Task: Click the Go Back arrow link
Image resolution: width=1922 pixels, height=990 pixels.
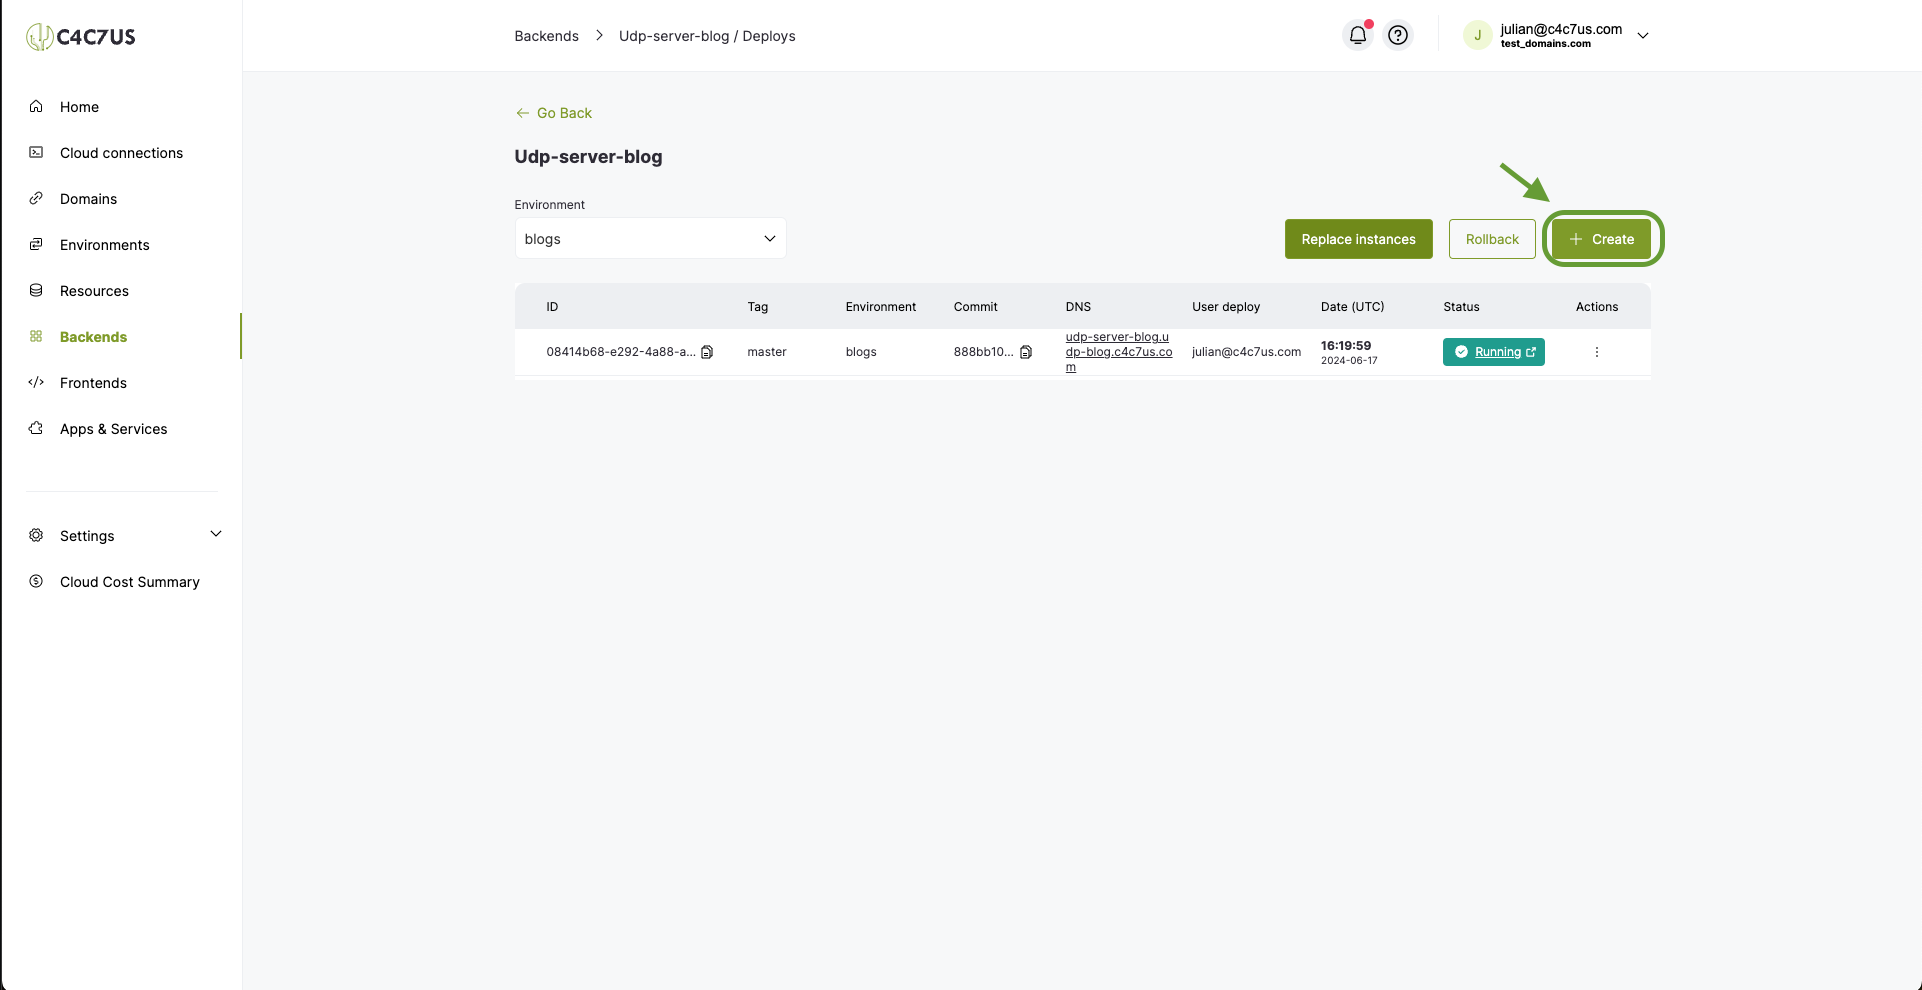Action: 553,113
